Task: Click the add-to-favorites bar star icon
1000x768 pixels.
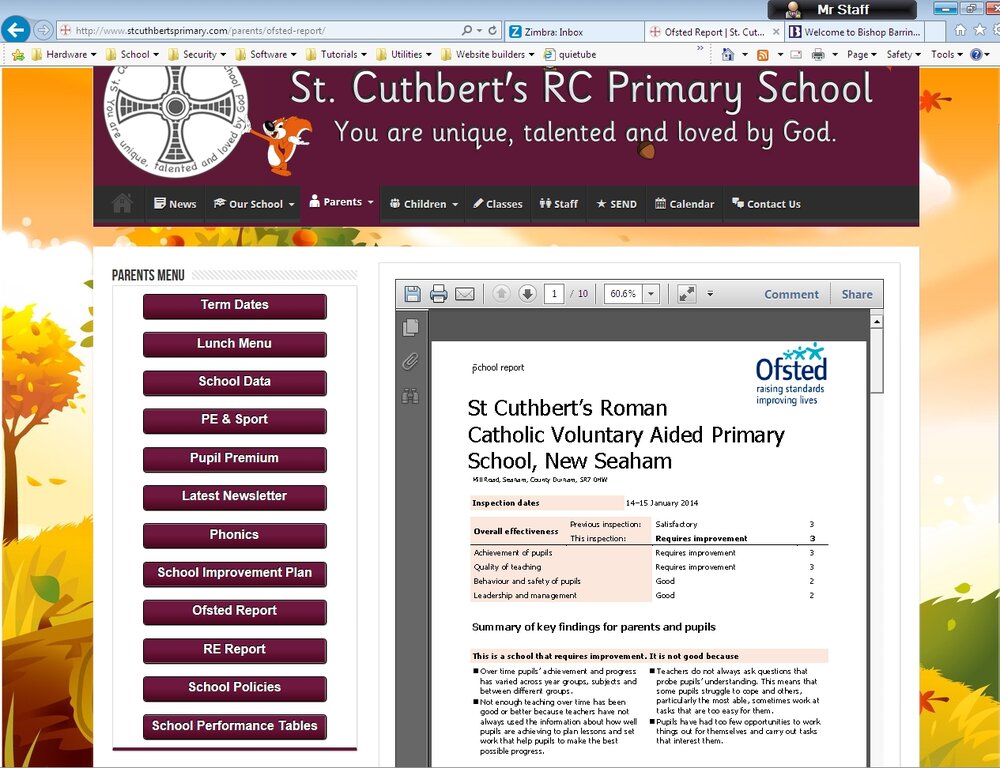Action: coord(18,54)
